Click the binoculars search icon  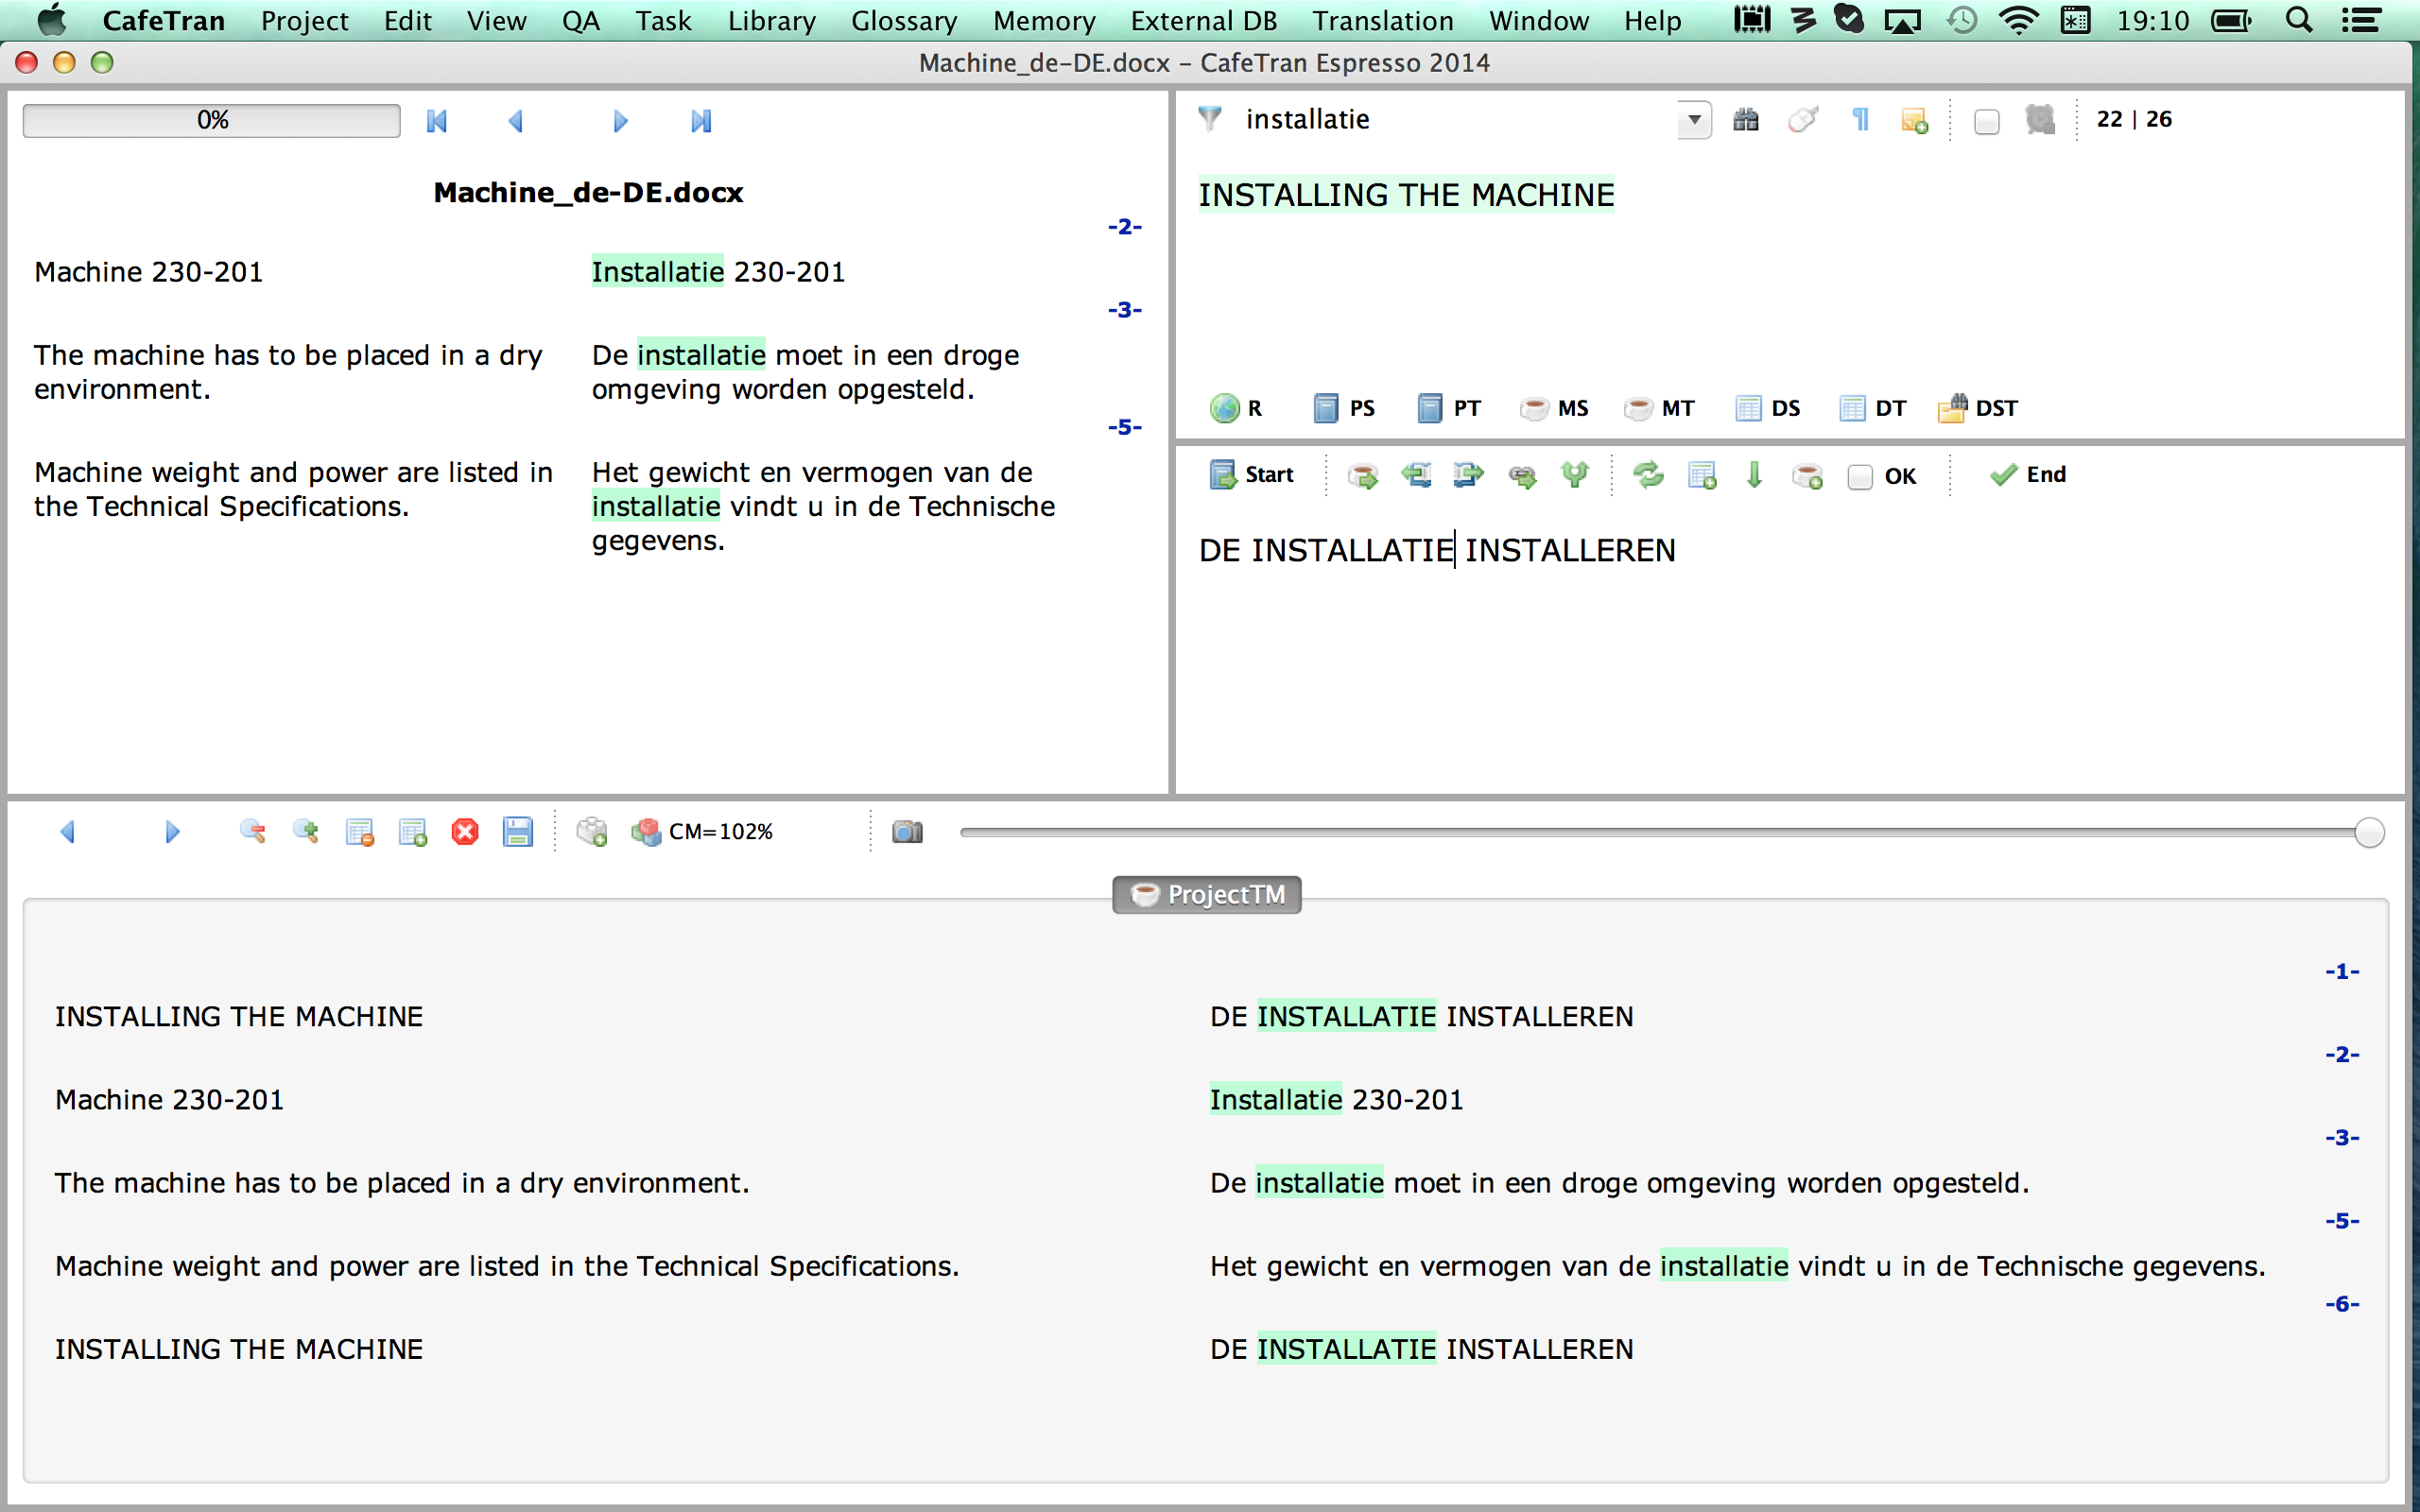(1745, 120)
